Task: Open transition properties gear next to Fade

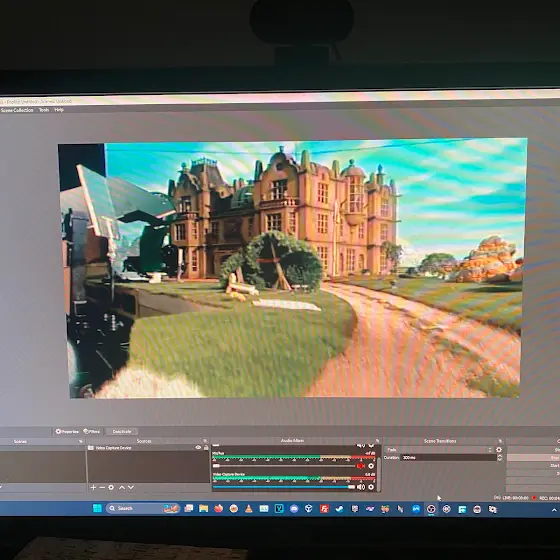Action: coord(499,450)
